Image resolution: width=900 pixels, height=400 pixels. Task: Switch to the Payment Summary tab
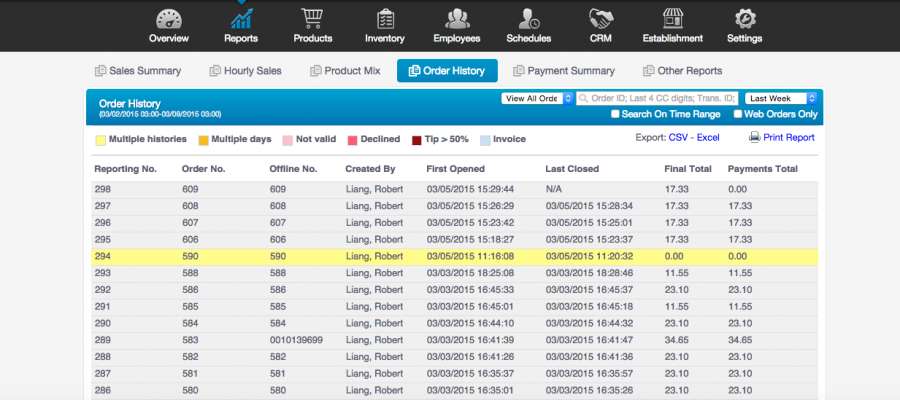(563, 71)
